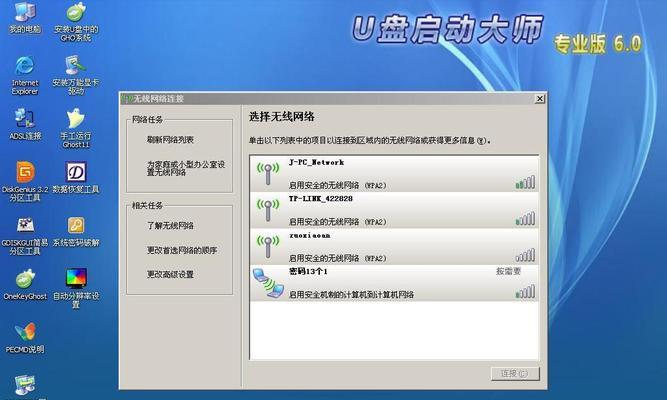Click the computer-to-computer icon of 密码13个1
Image resolution: width=667 pixels, height=400 pixels.
click(268, 283)
